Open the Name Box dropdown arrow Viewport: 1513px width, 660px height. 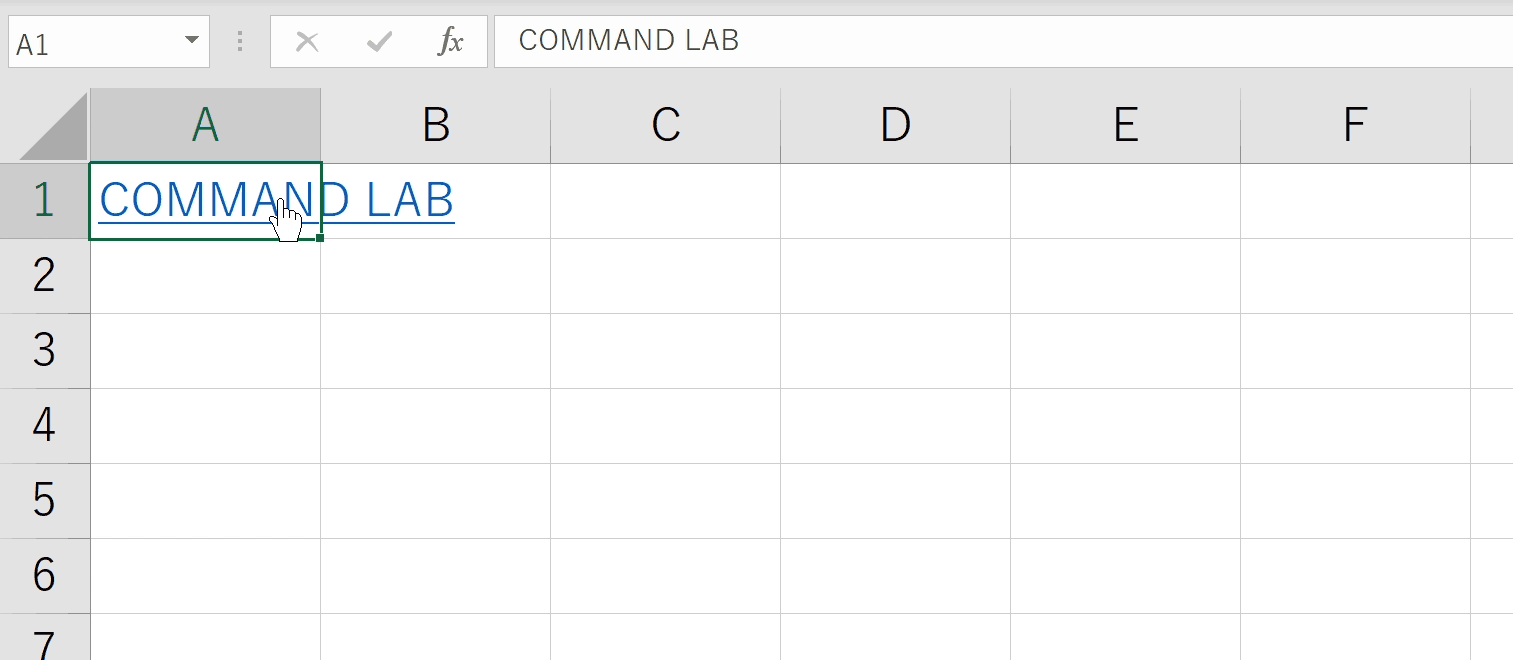click(191, 41)
